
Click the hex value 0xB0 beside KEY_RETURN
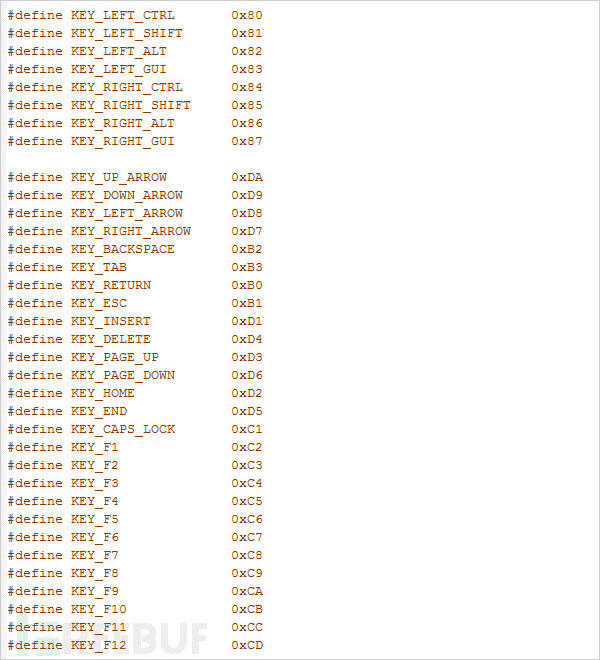pos(247,285)
